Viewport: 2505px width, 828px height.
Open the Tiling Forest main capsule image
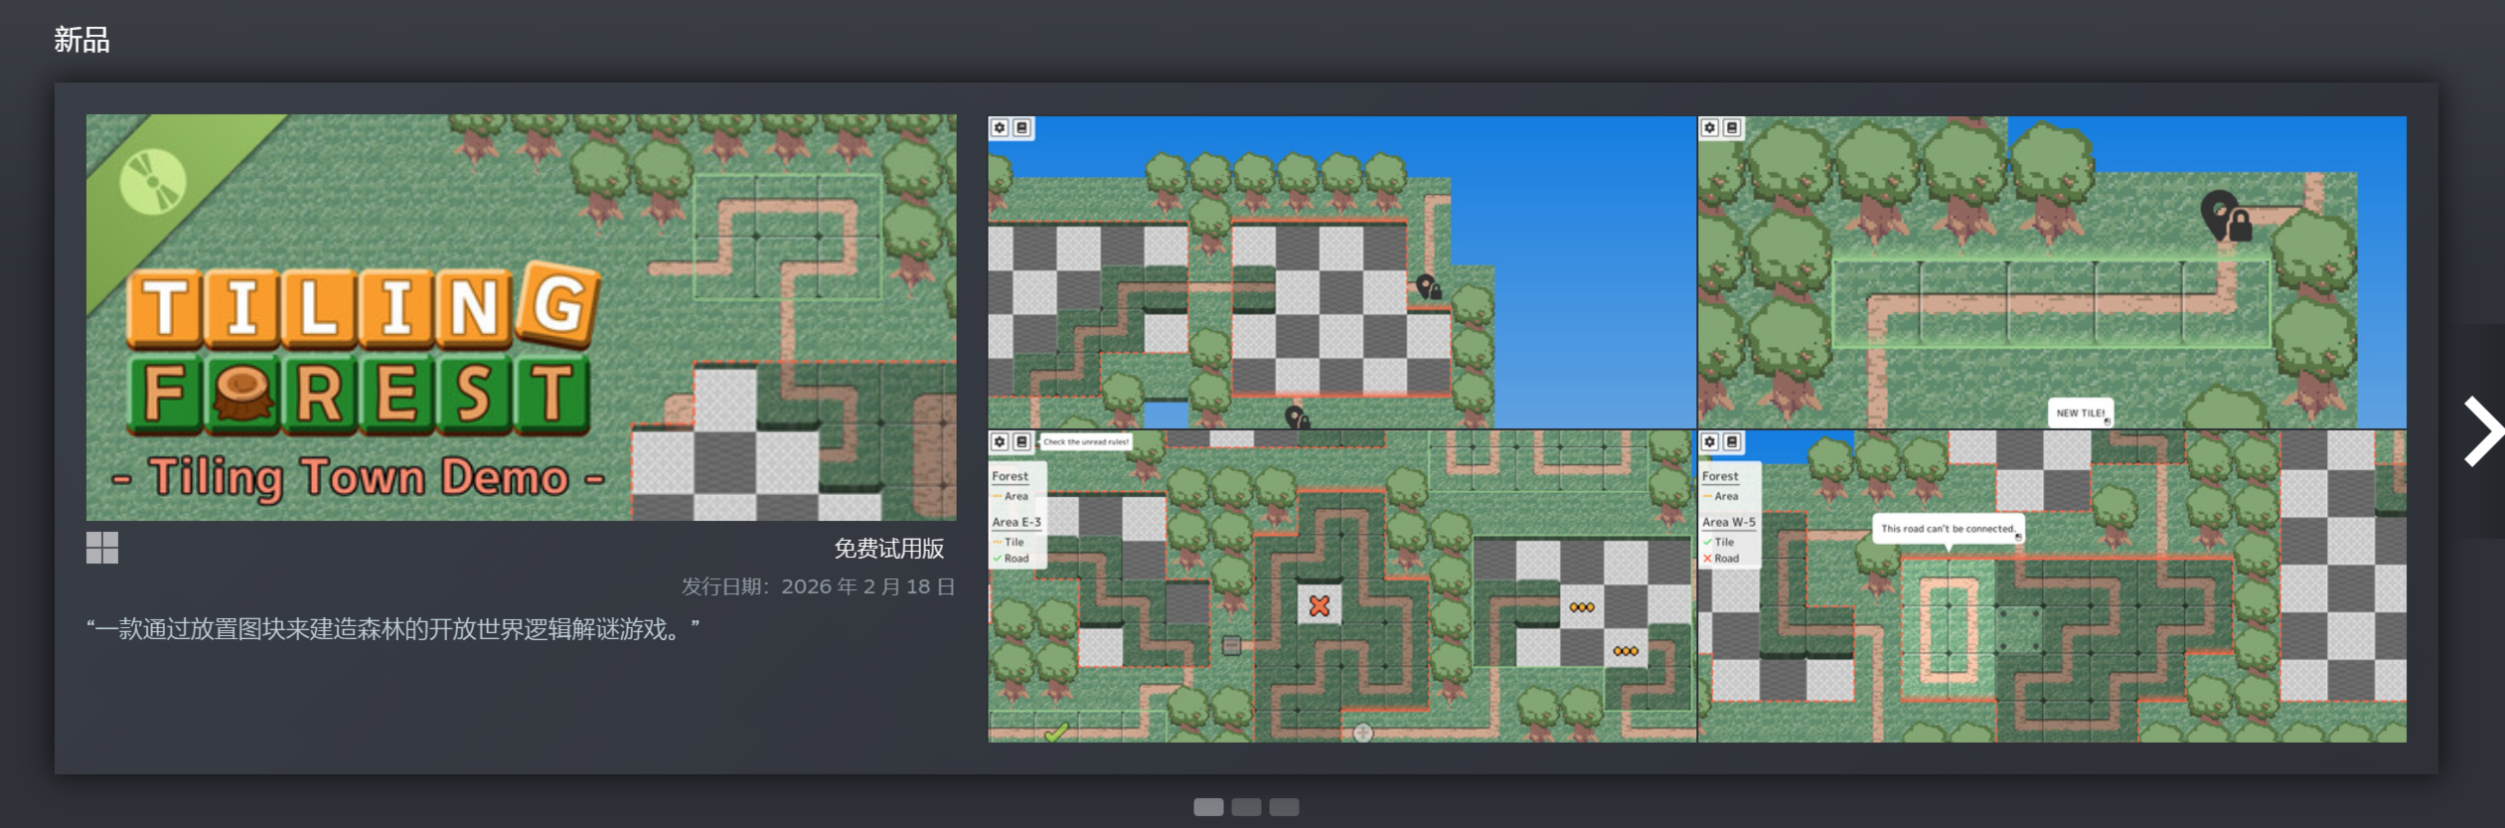[x=520, y=317]
